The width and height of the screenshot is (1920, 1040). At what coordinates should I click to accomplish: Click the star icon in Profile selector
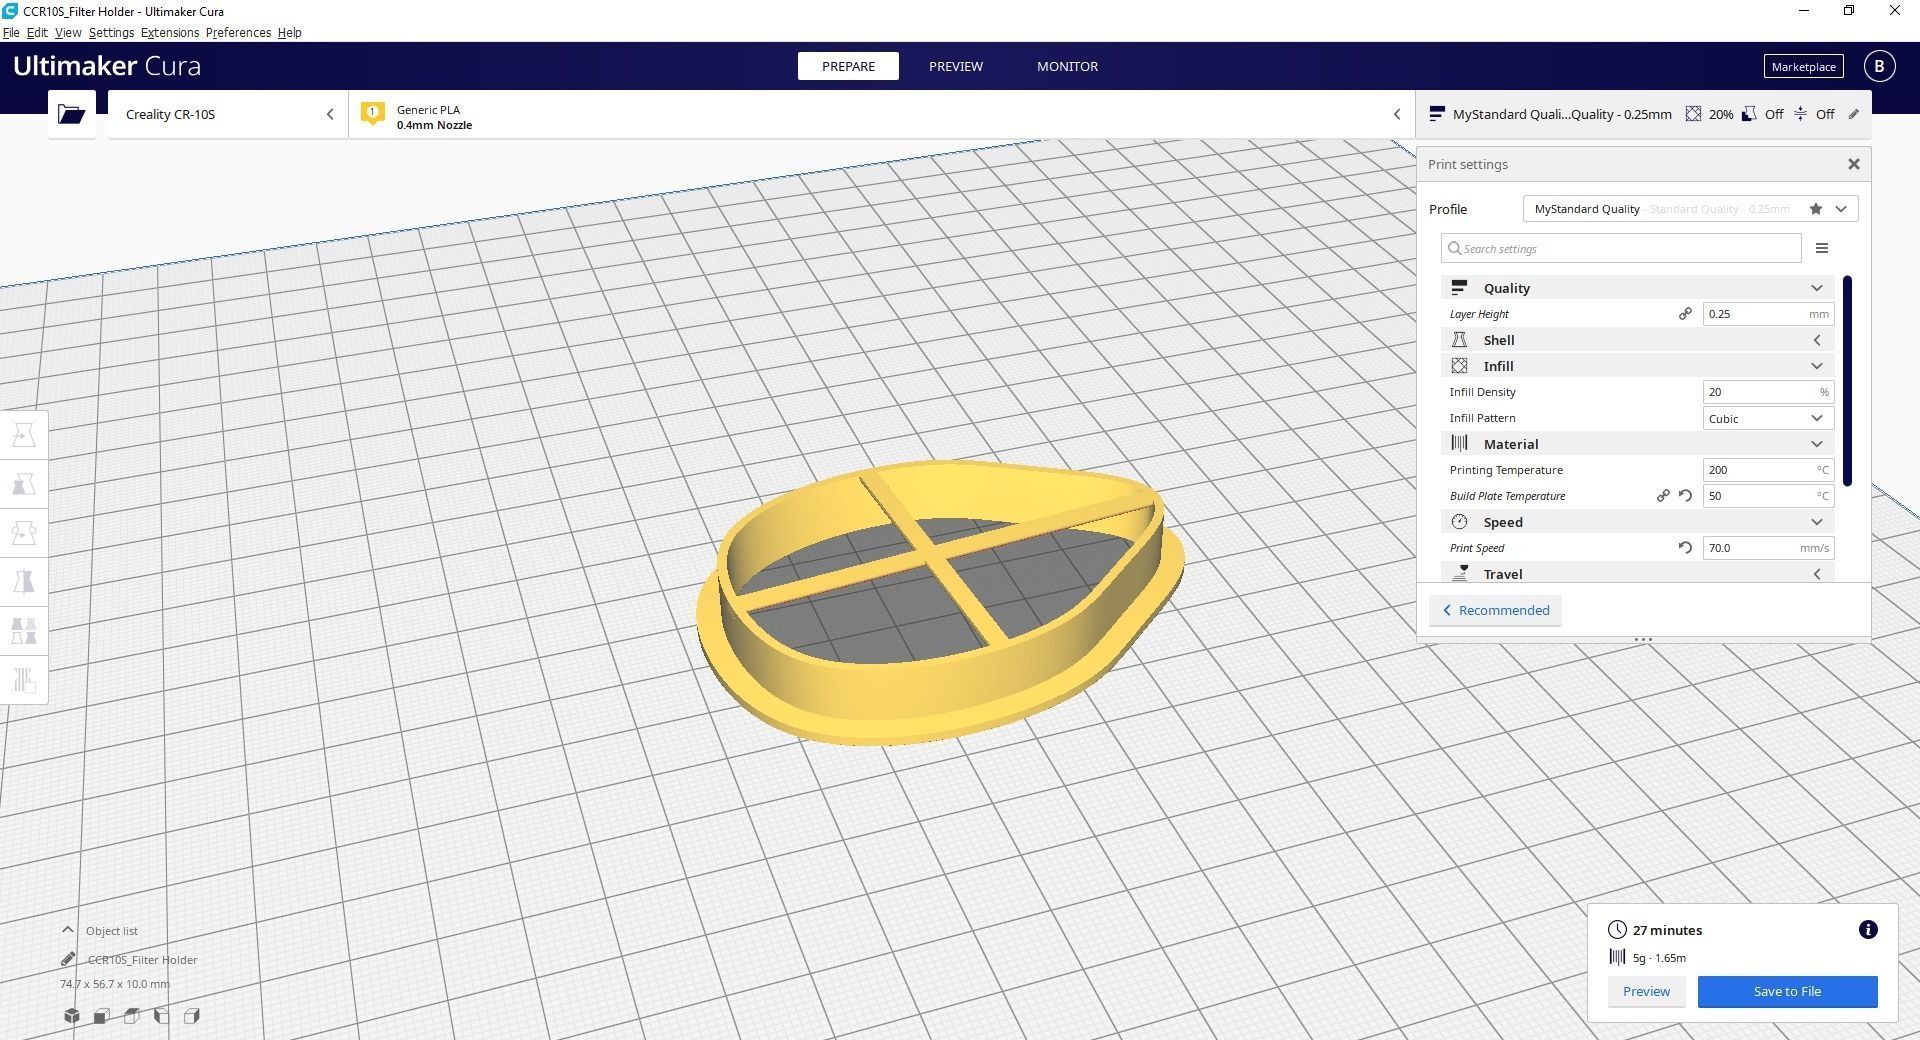[1816, 209]
